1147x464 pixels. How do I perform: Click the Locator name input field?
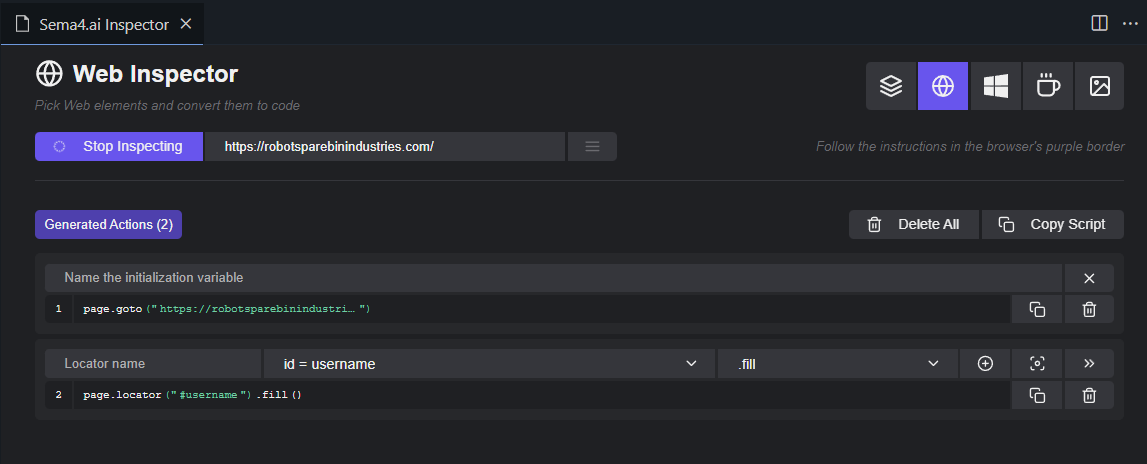[x=153, y=364]
